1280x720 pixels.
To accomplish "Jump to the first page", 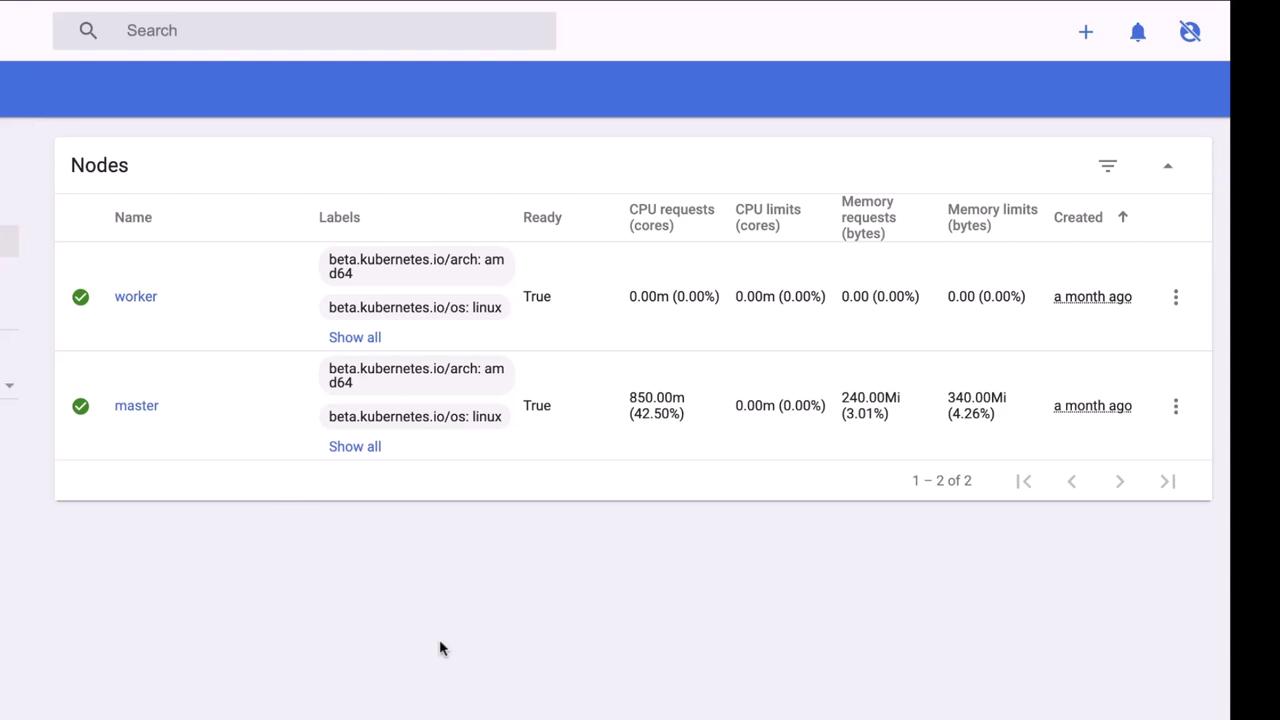I will (1023, 481).
